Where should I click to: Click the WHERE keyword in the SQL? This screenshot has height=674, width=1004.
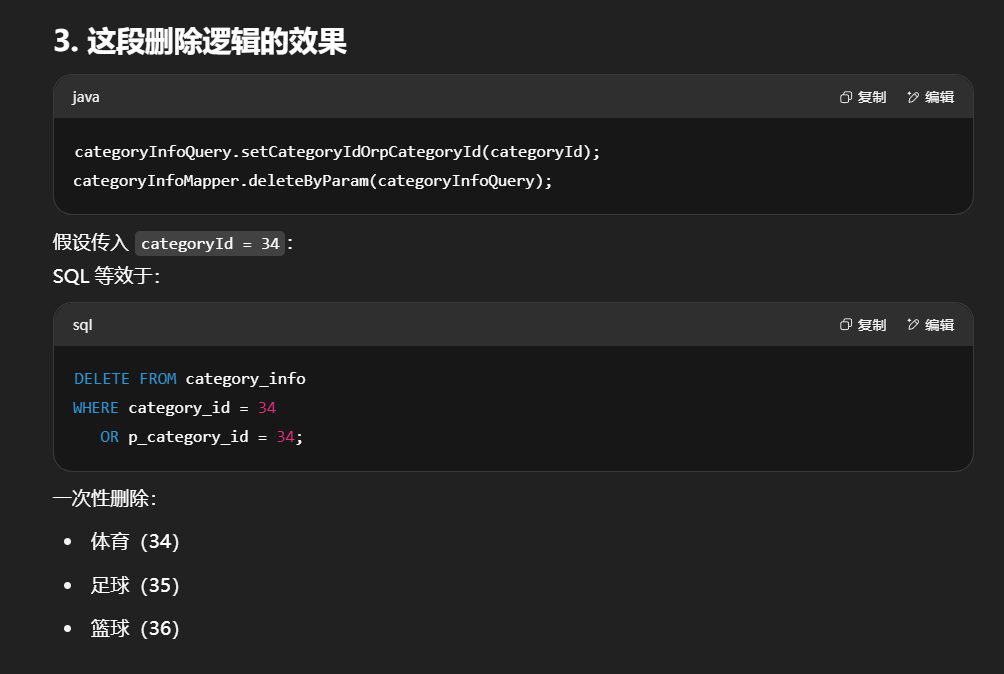96,408
